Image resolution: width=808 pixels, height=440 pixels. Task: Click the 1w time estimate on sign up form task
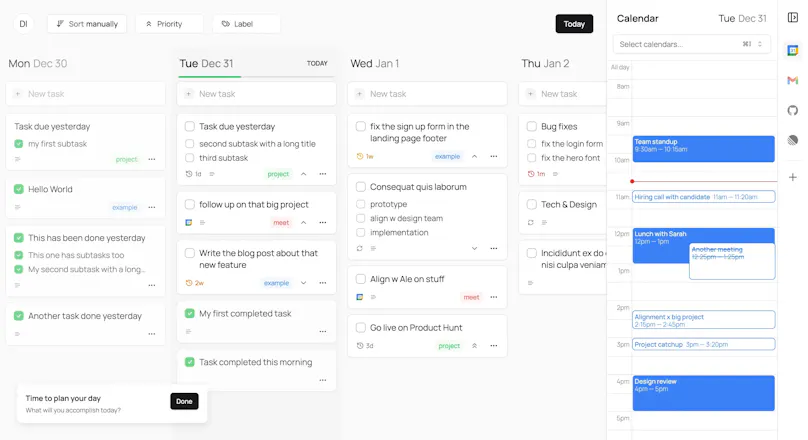point(365,156)
